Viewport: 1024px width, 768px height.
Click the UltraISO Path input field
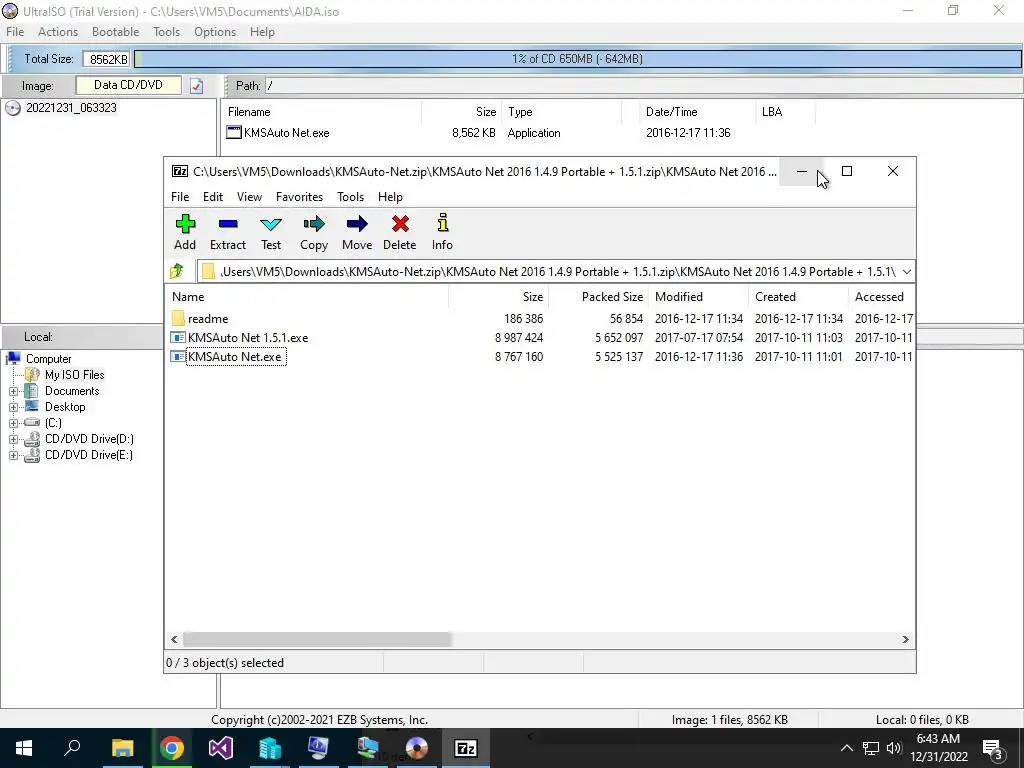(643, 86)
